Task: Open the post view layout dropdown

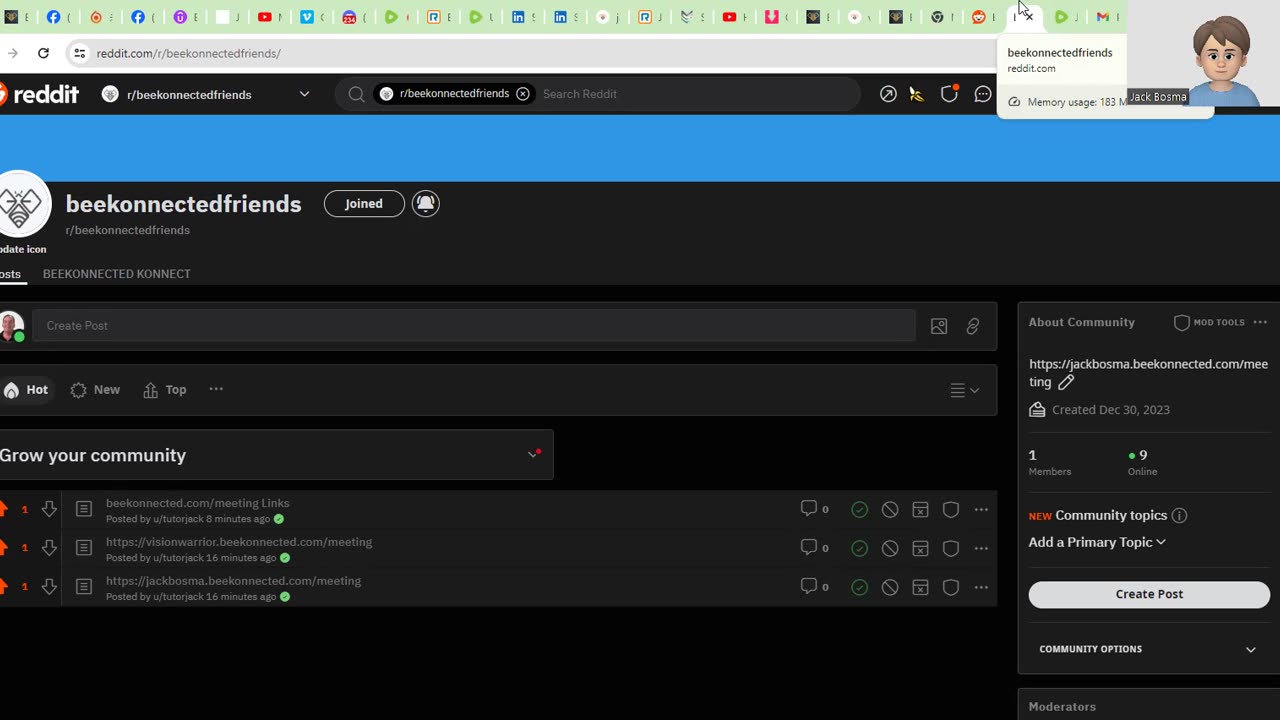Action: pyautogui.click(x=964, y=390)
